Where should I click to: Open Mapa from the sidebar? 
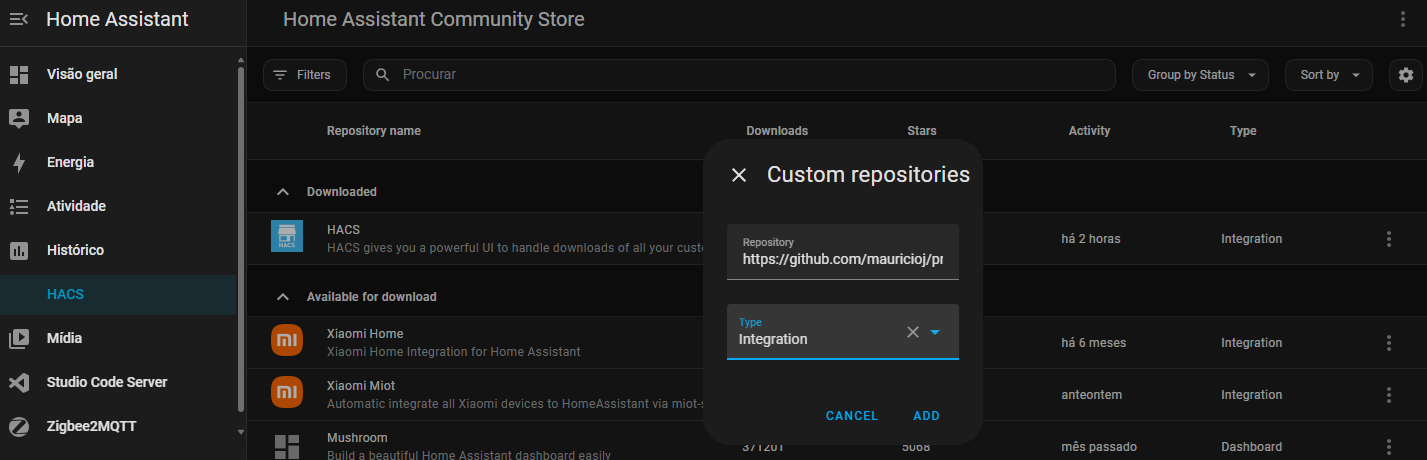tap(118, 118)
